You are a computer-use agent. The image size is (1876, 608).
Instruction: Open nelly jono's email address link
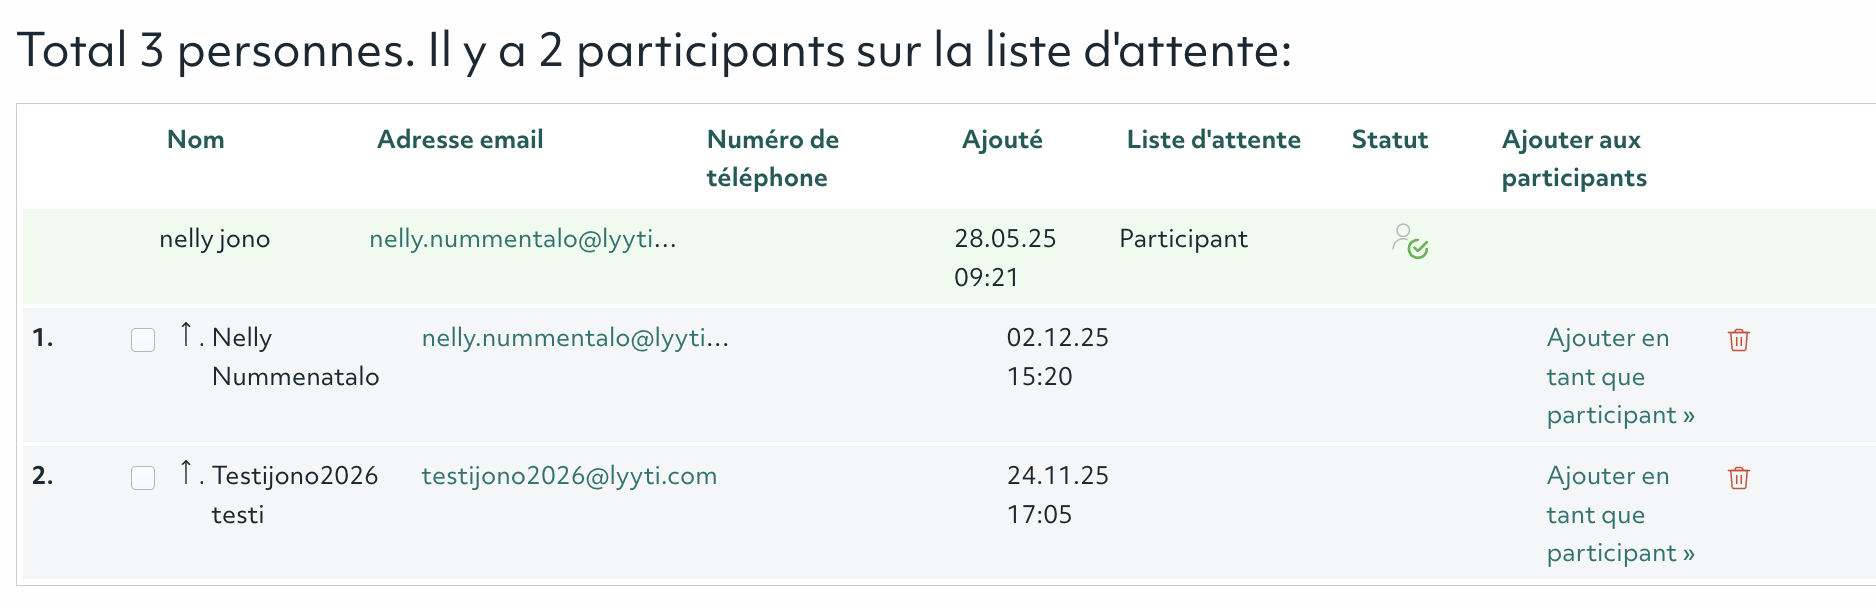pyautogui.click(x=522, y=239)
